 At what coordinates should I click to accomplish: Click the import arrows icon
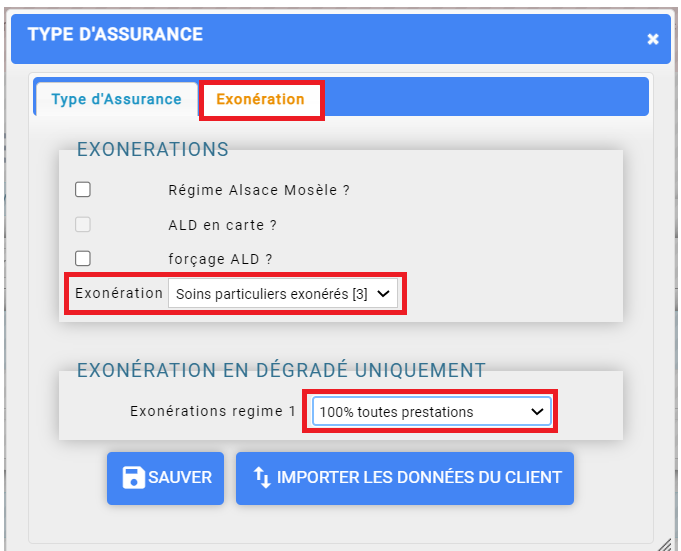[x=262, y=478]
